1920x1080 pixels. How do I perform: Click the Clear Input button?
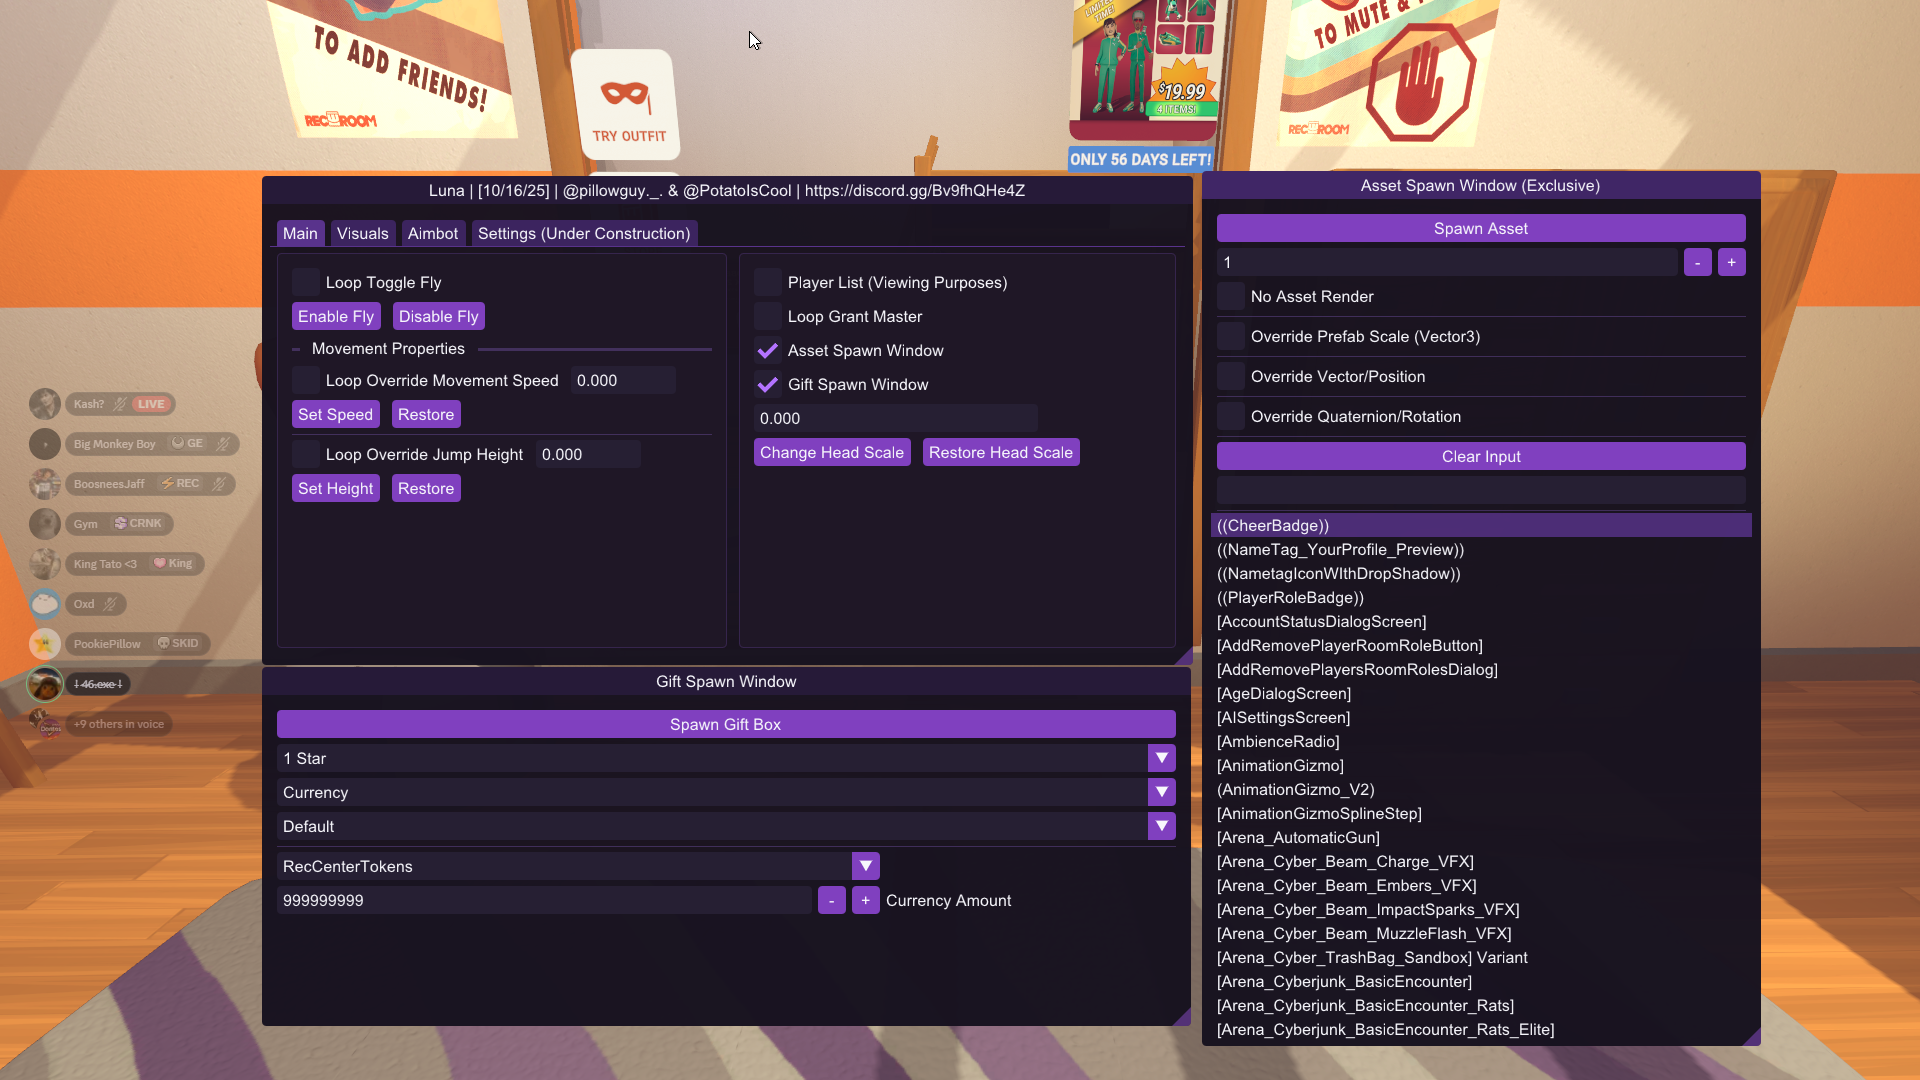(x=1479, y=456)
